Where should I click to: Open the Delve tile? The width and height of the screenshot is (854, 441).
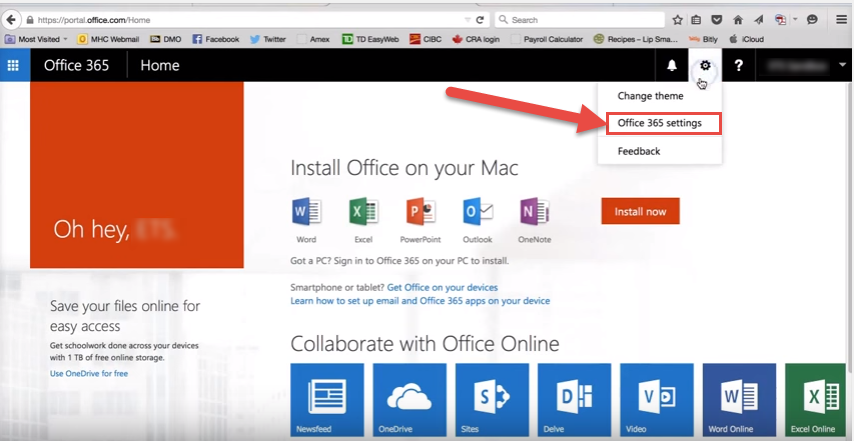[x=574, y=400]
